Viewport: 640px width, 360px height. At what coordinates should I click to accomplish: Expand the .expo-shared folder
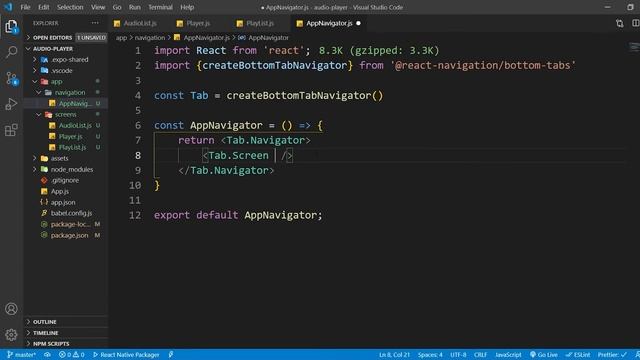65,60
